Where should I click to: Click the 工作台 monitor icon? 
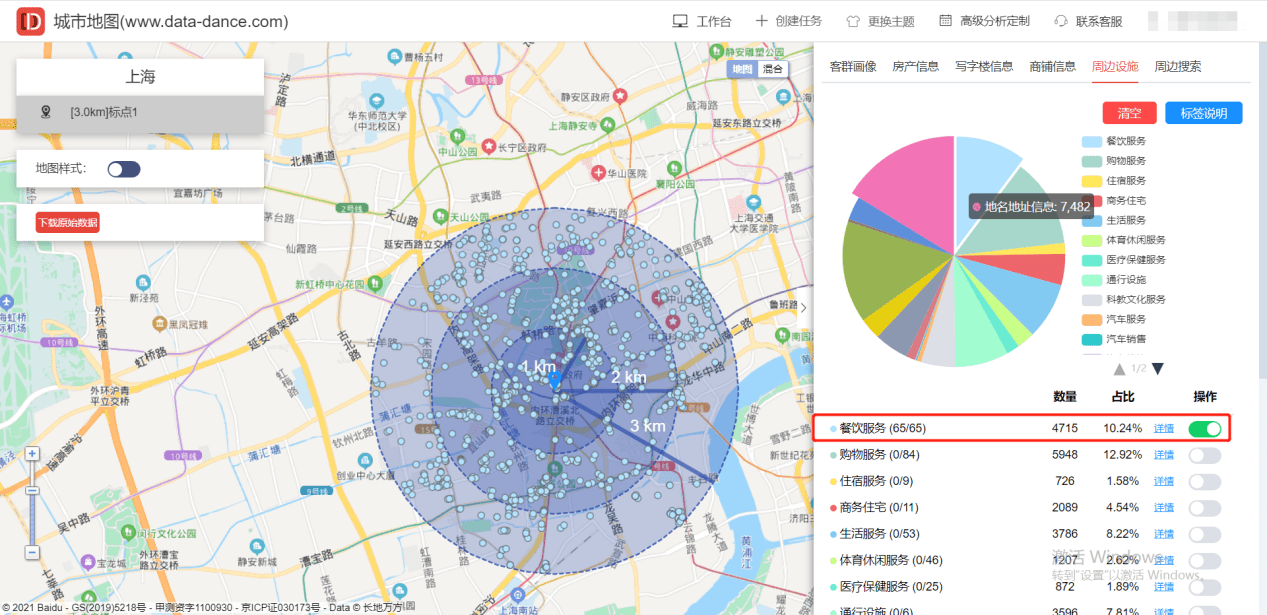click(x=680, y=21)
